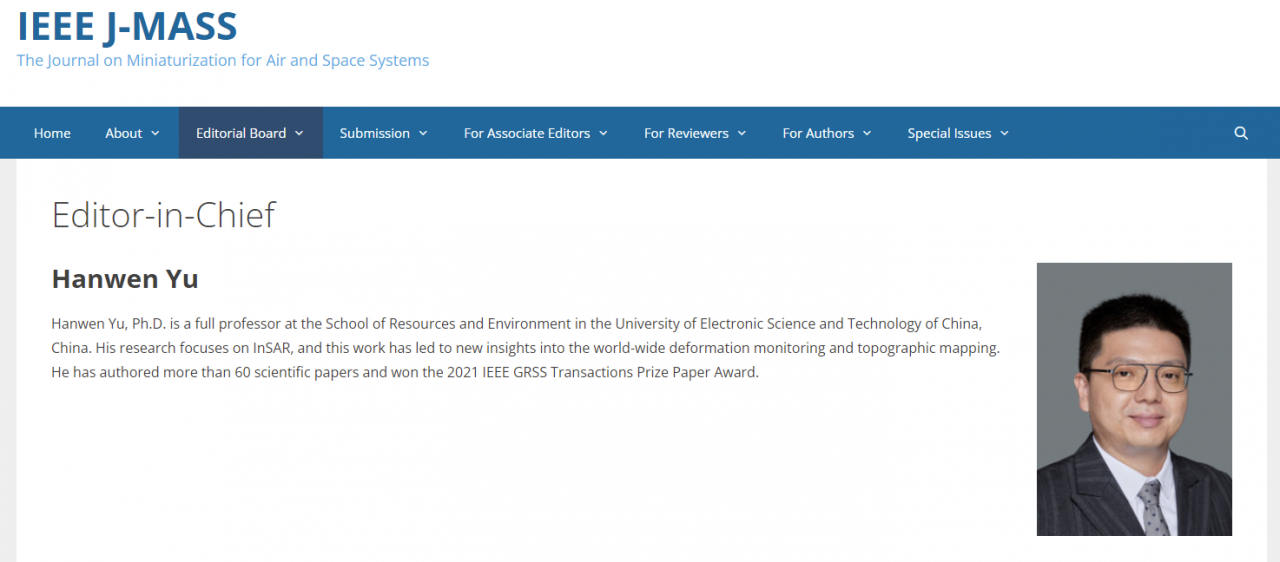Screen dimensions: 1280x562
Task: Select the For Authors menu item
Action: (818, 133)
